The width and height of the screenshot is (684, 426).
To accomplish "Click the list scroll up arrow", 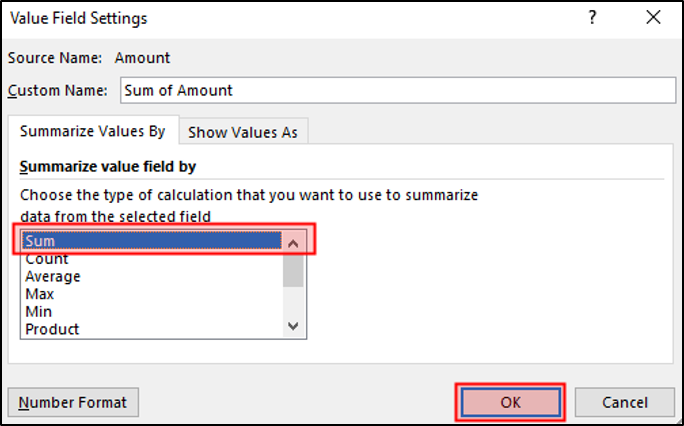I will coord(293,242).
